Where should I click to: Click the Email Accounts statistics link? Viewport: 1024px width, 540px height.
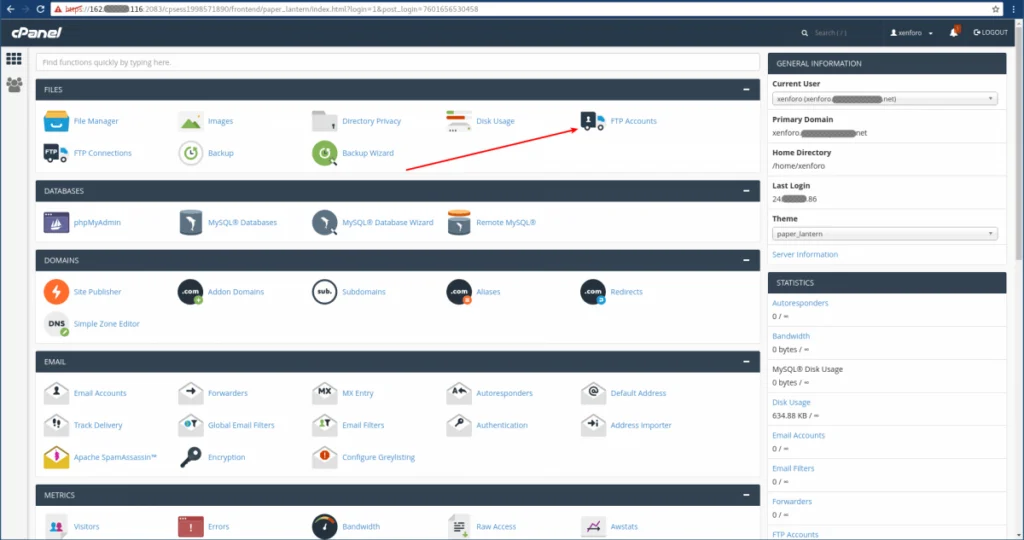click(798, 436)
